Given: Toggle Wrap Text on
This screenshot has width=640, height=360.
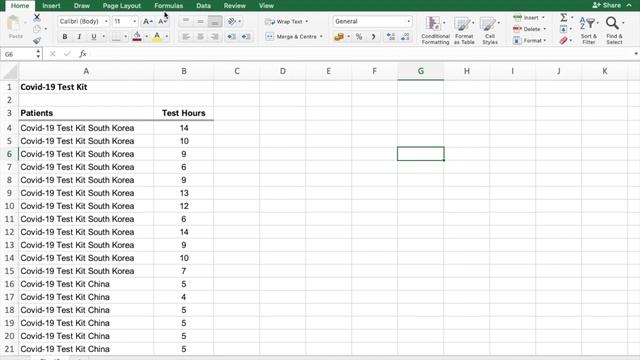Looking at the screenshot, I should pos(286,22).
